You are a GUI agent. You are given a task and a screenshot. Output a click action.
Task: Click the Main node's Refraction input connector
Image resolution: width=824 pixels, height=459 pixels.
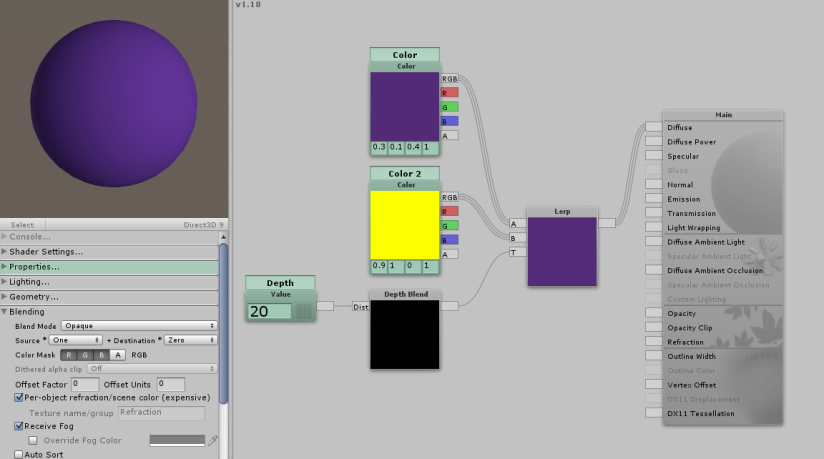[x=654, y=341]
